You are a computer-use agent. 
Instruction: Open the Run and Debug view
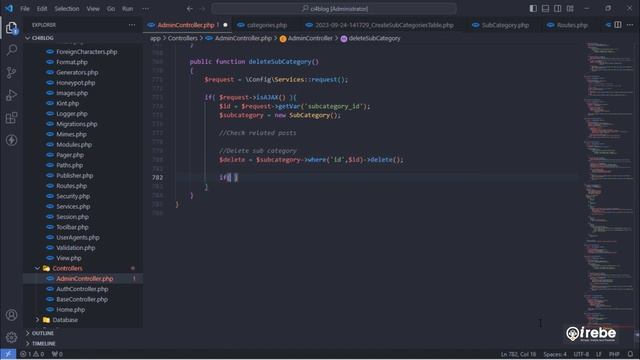11,95
